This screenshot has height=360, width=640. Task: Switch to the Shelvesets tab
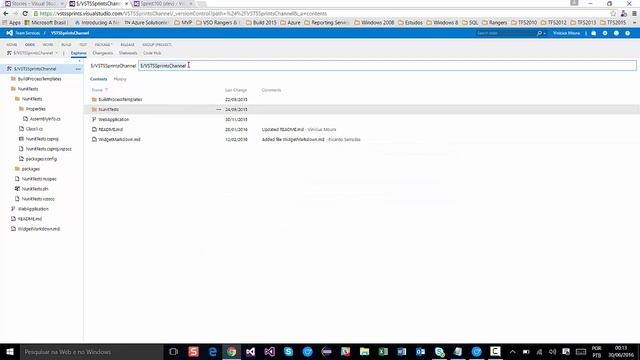(x=128, y=53)
